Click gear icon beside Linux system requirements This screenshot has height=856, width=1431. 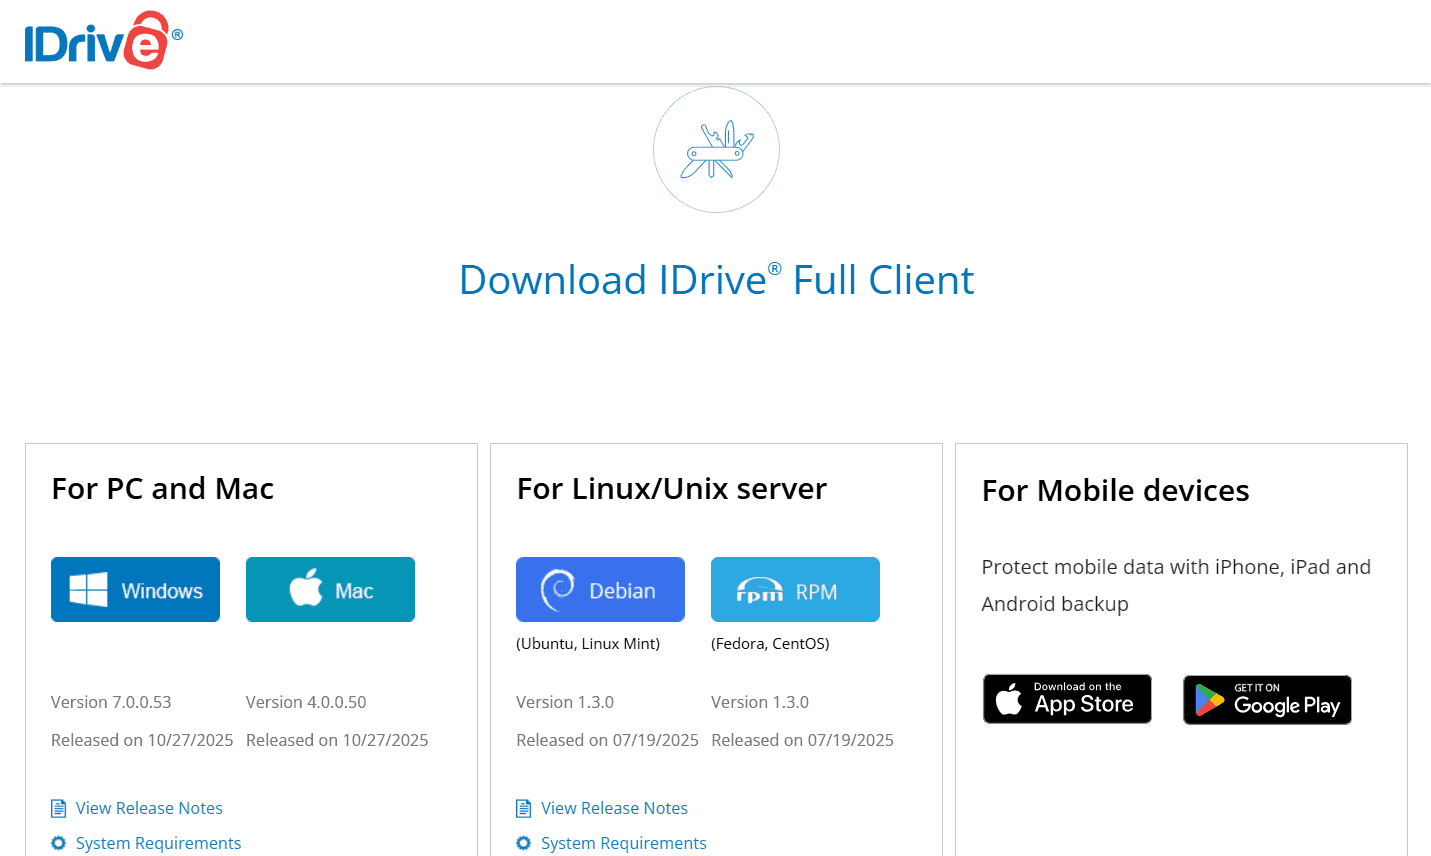(524, 843)
